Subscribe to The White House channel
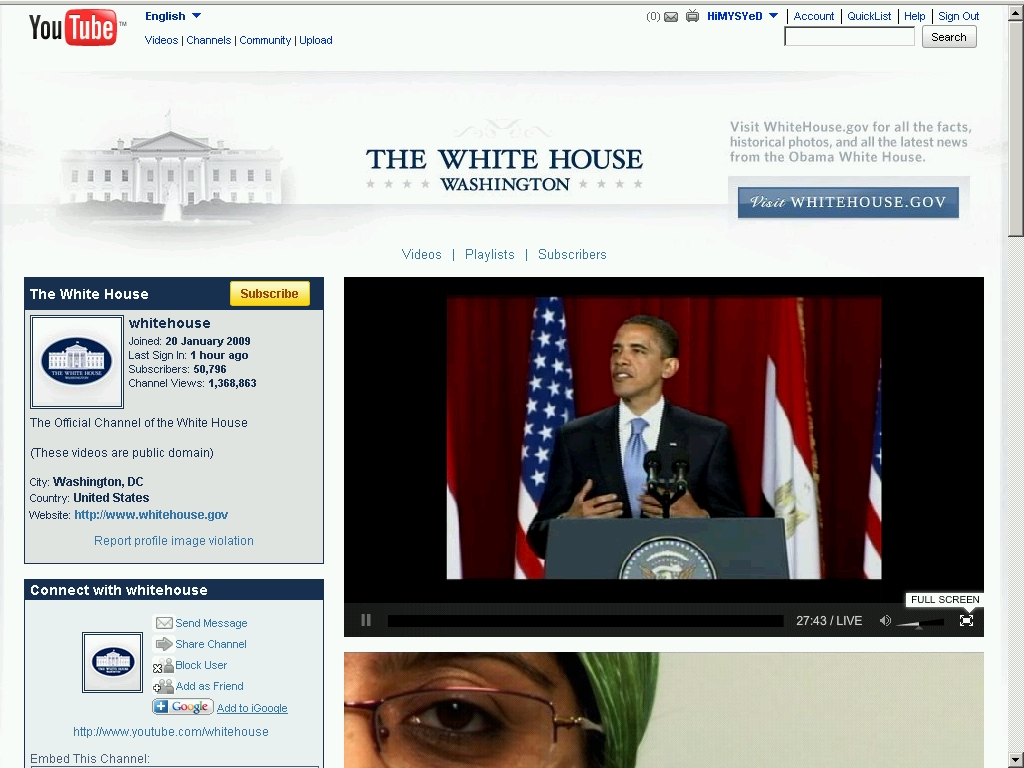1024x768 pixels. 269,294
